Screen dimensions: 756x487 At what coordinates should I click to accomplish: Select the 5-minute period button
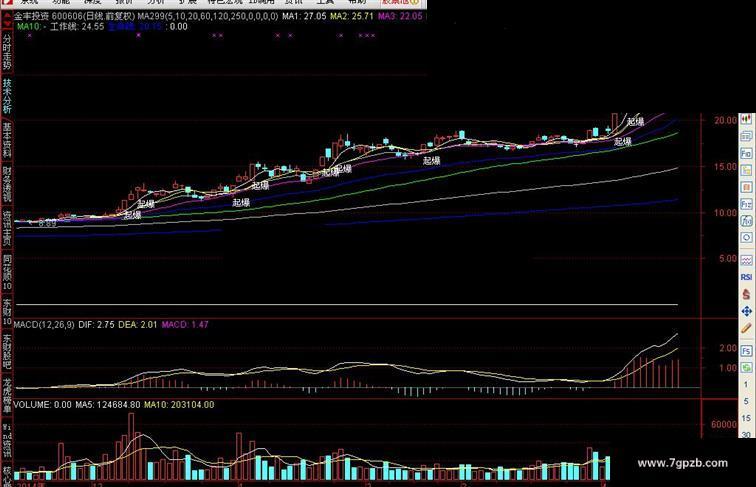[746, 401]
